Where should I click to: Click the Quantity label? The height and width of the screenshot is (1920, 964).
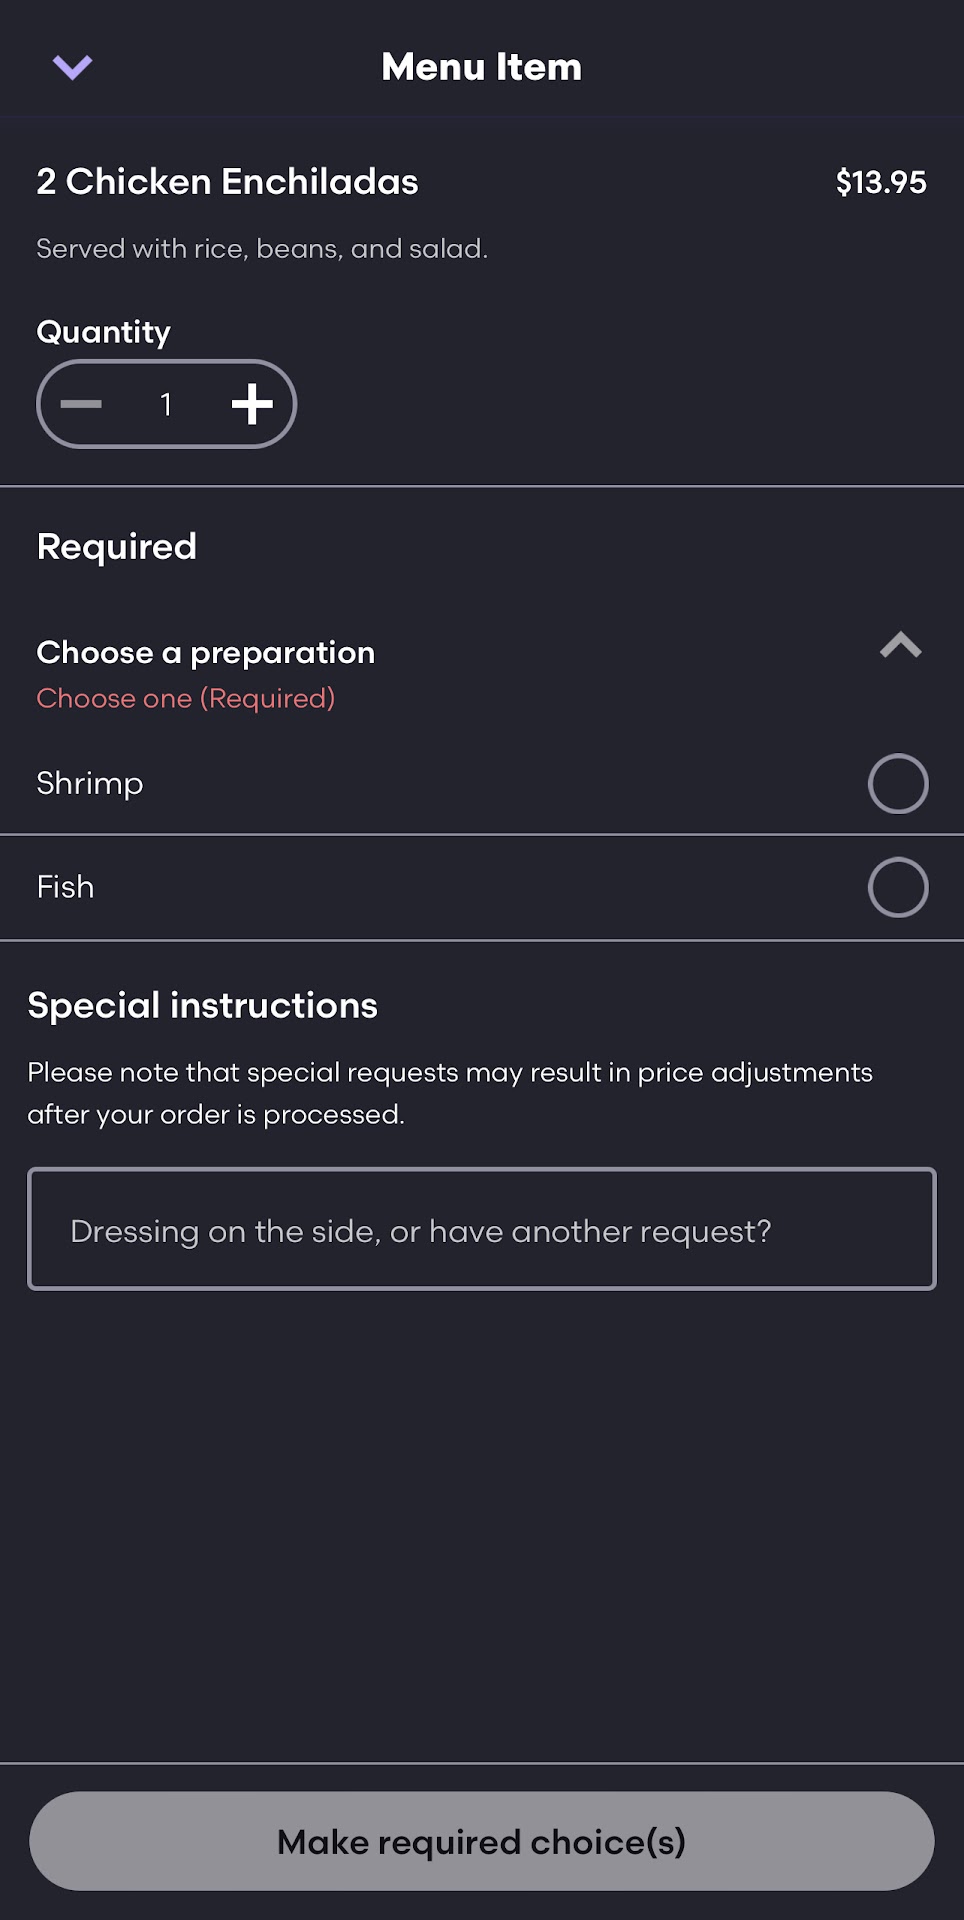tap(104, 332)
